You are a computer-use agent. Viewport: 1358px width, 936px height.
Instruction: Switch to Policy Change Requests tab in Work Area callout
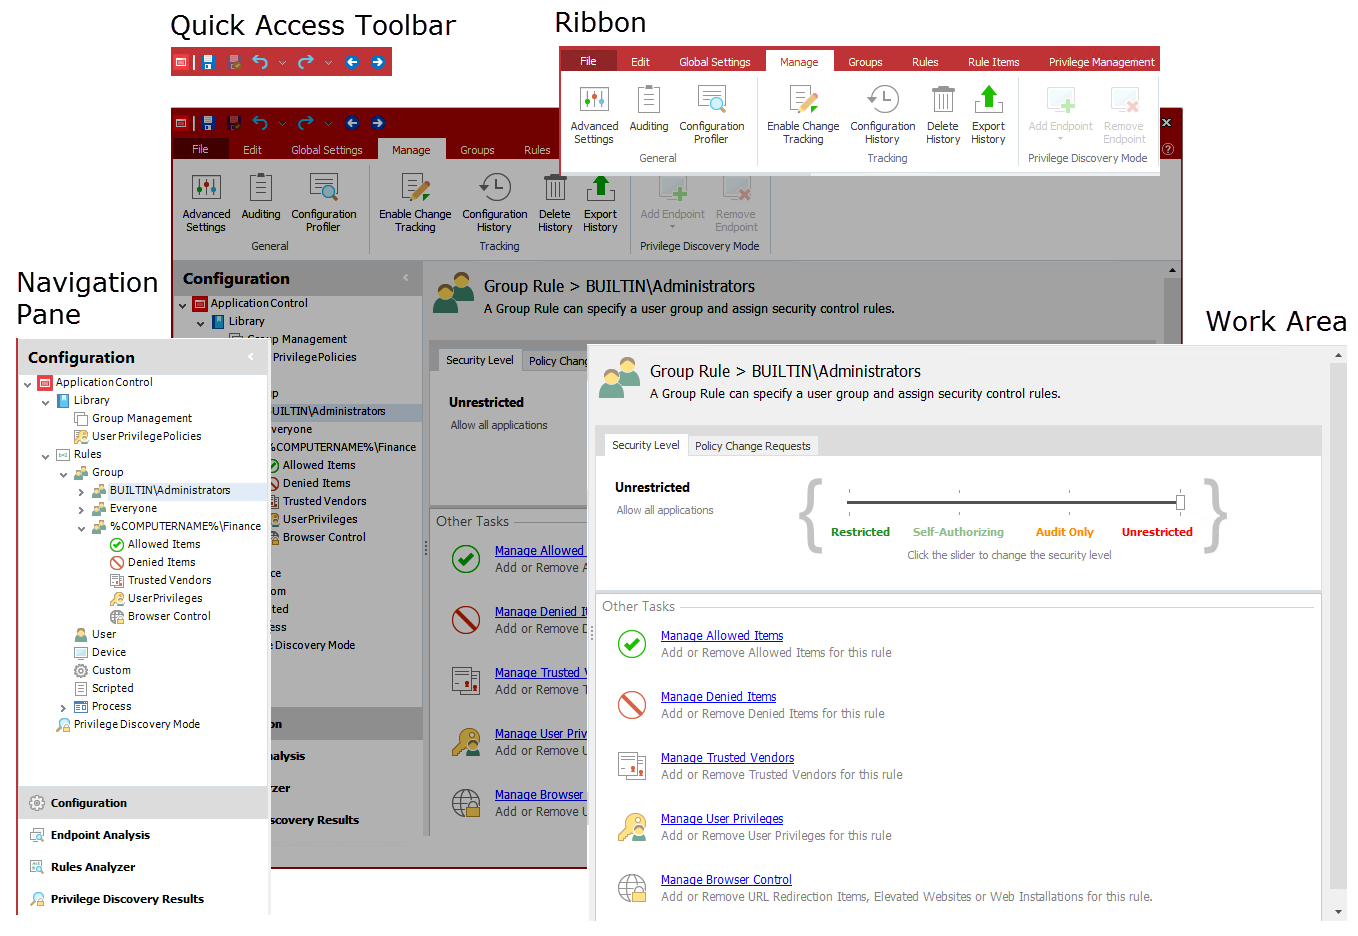pyautogui.click(x=752, y=446)
